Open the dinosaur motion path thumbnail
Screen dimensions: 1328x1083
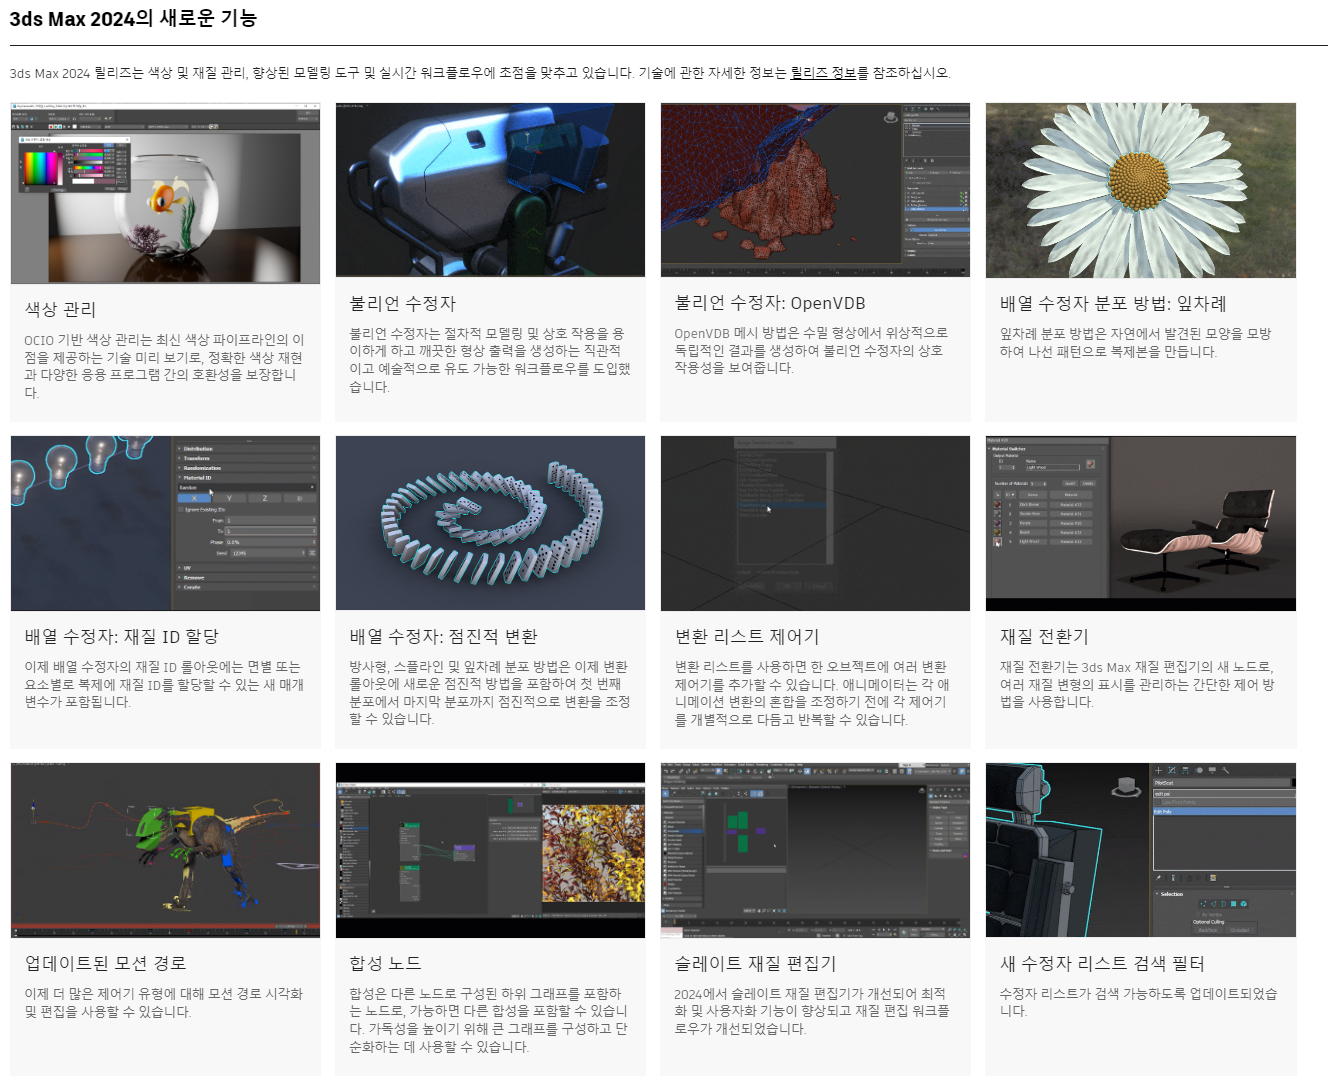165,850
